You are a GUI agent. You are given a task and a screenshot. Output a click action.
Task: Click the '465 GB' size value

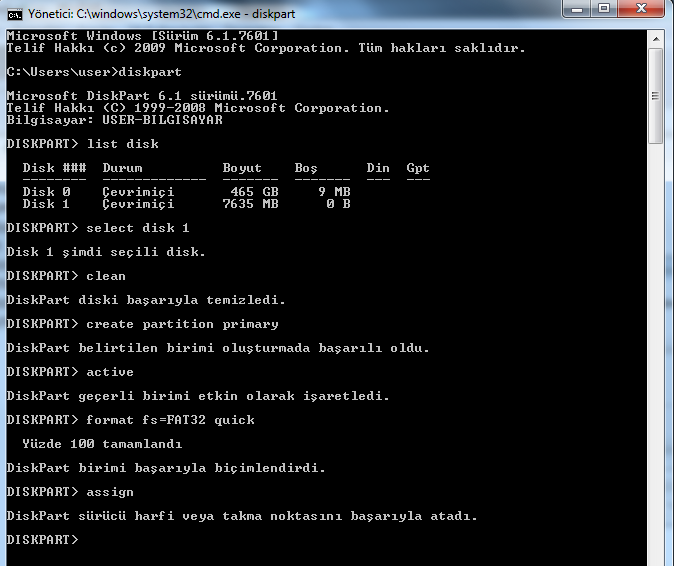click(x=254, y=192)
